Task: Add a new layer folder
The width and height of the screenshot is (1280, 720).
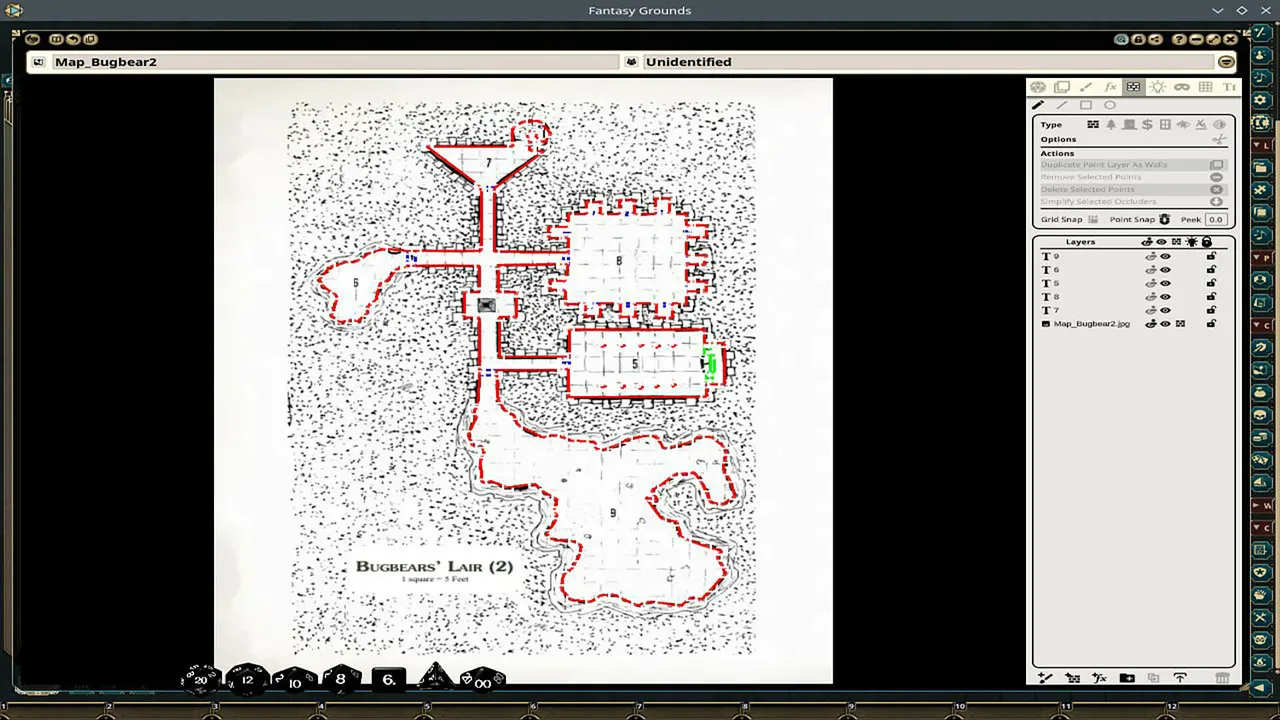Action: pyautogui.click(x=1127, y=678)
